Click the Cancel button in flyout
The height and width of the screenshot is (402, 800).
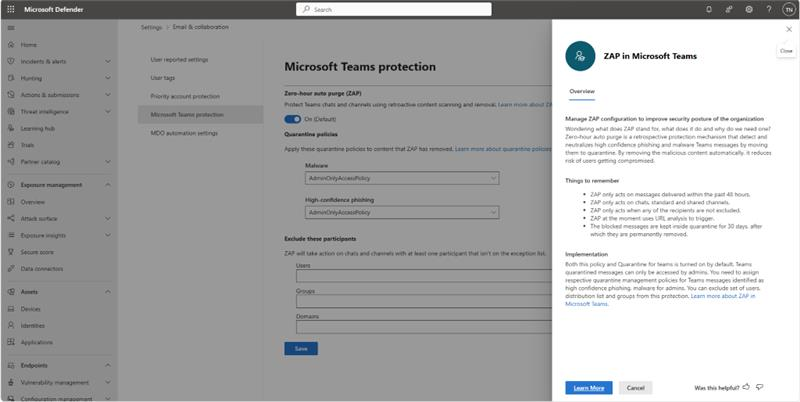[x=635, y=388]
